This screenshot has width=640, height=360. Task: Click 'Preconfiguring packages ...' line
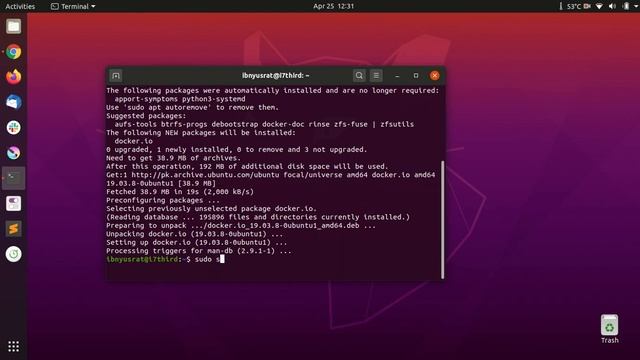point(163,200)
